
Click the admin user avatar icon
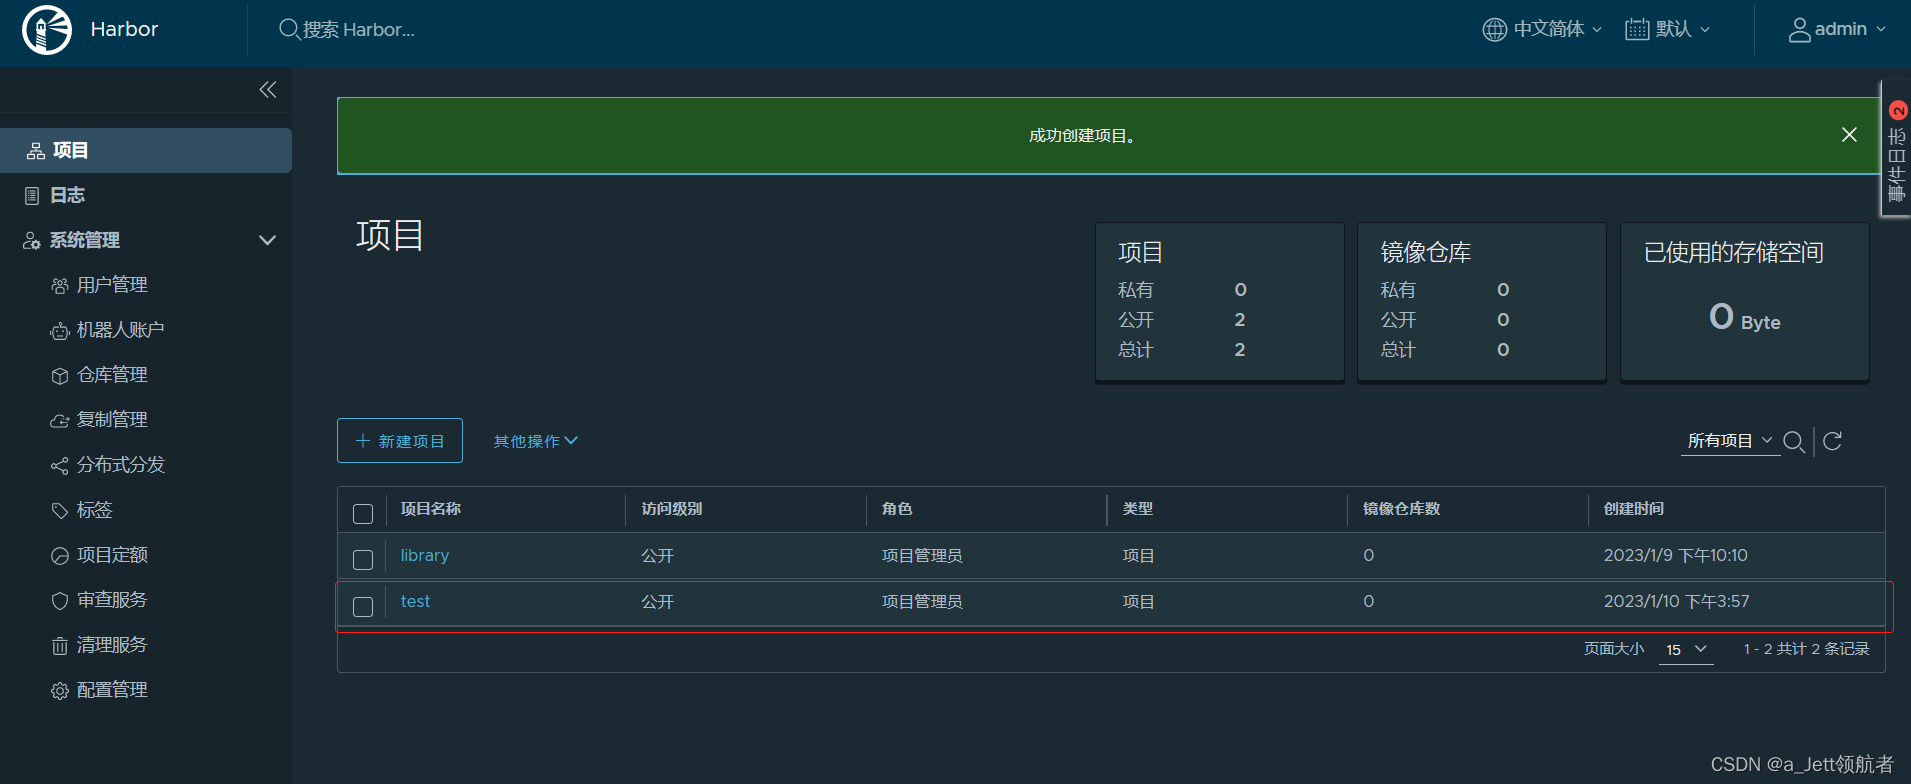(1799, 30)
